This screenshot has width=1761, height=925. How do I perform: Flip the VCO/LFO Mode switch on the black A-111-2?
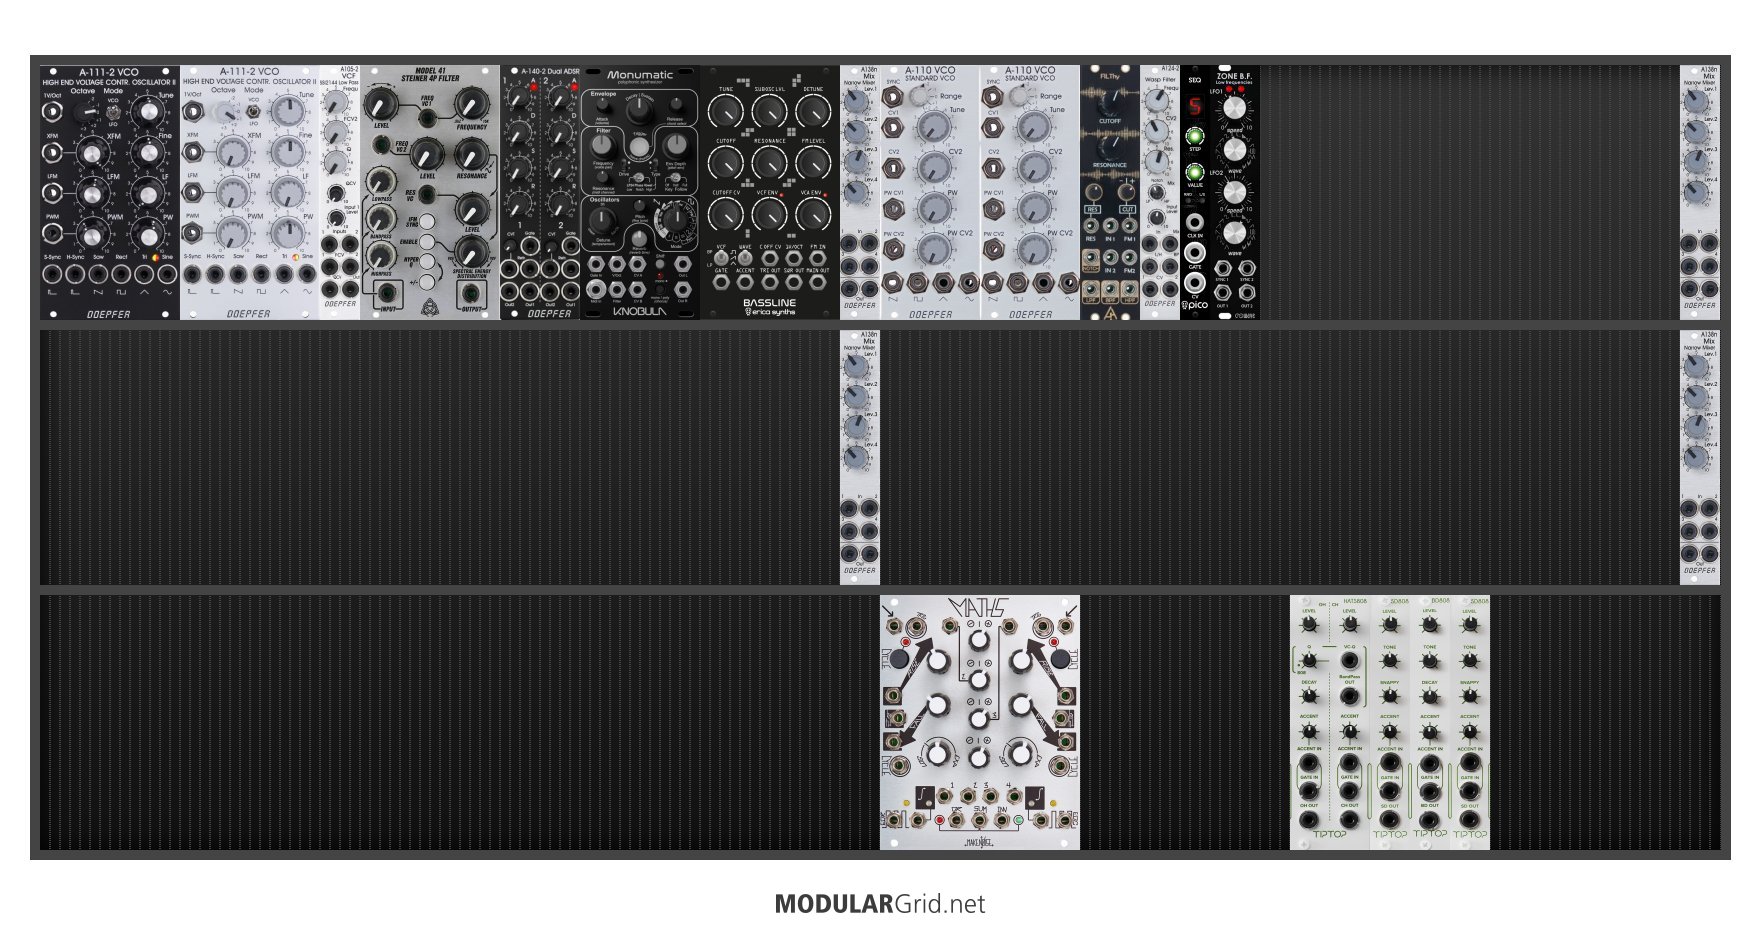click(113, 112)
